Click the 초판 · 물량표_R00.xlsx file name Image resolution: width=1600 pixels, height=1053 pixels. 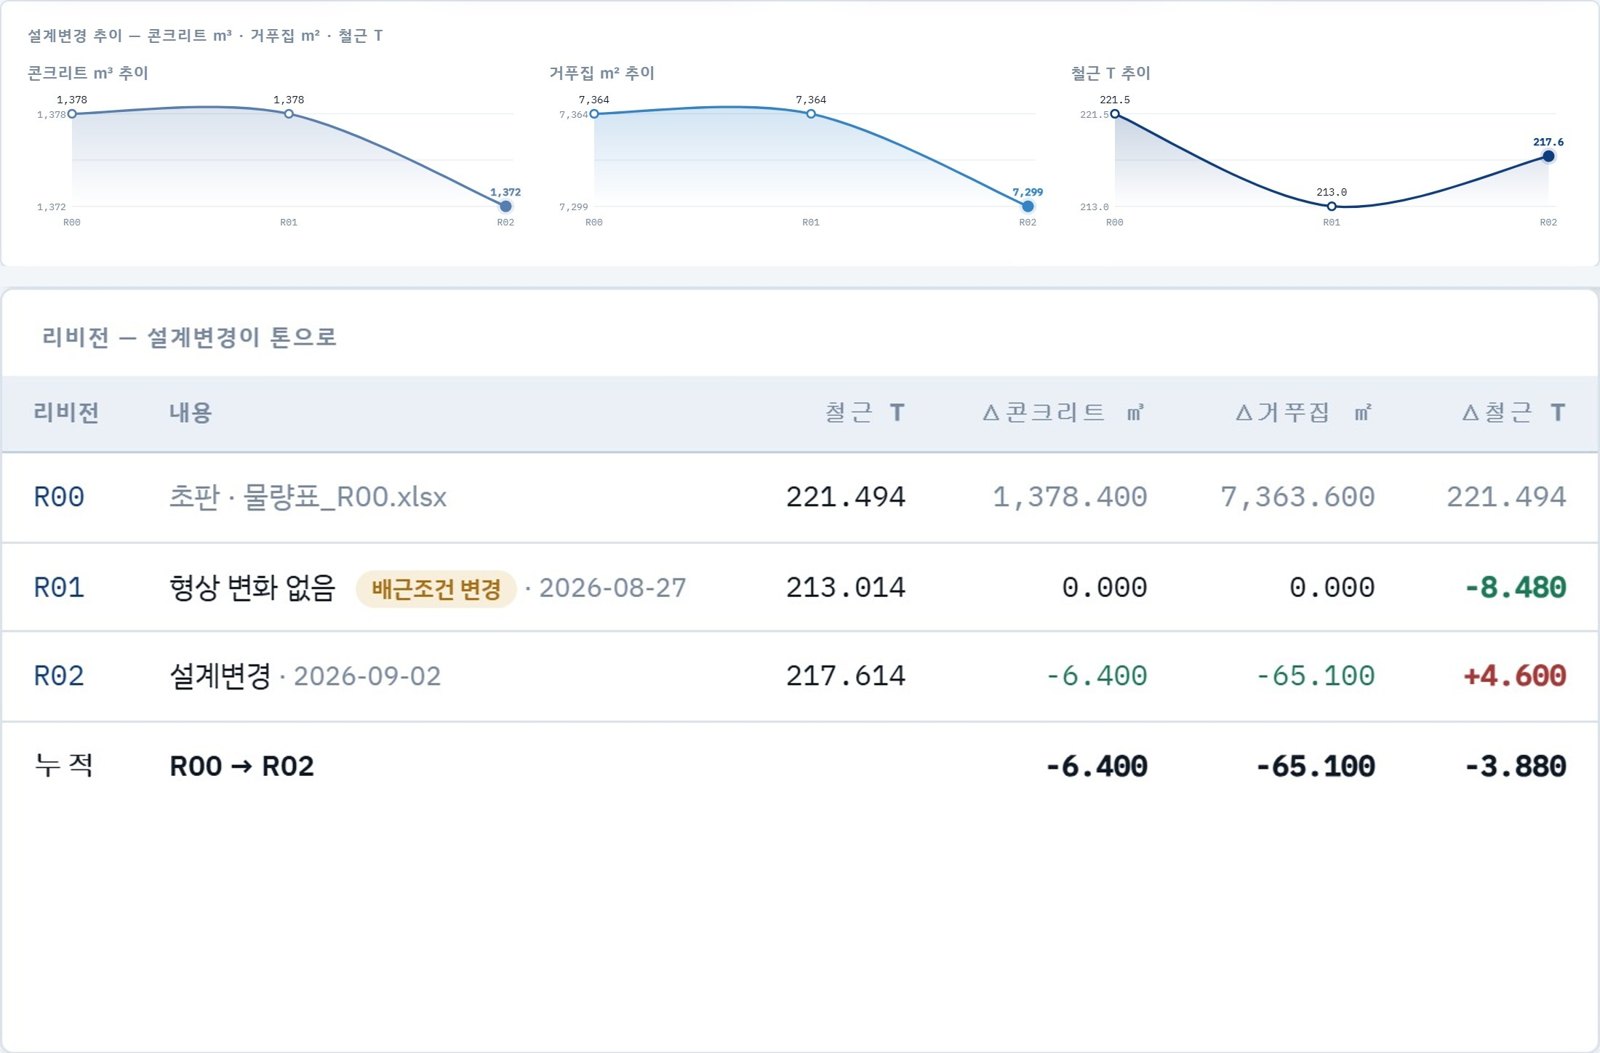(308, 497)
